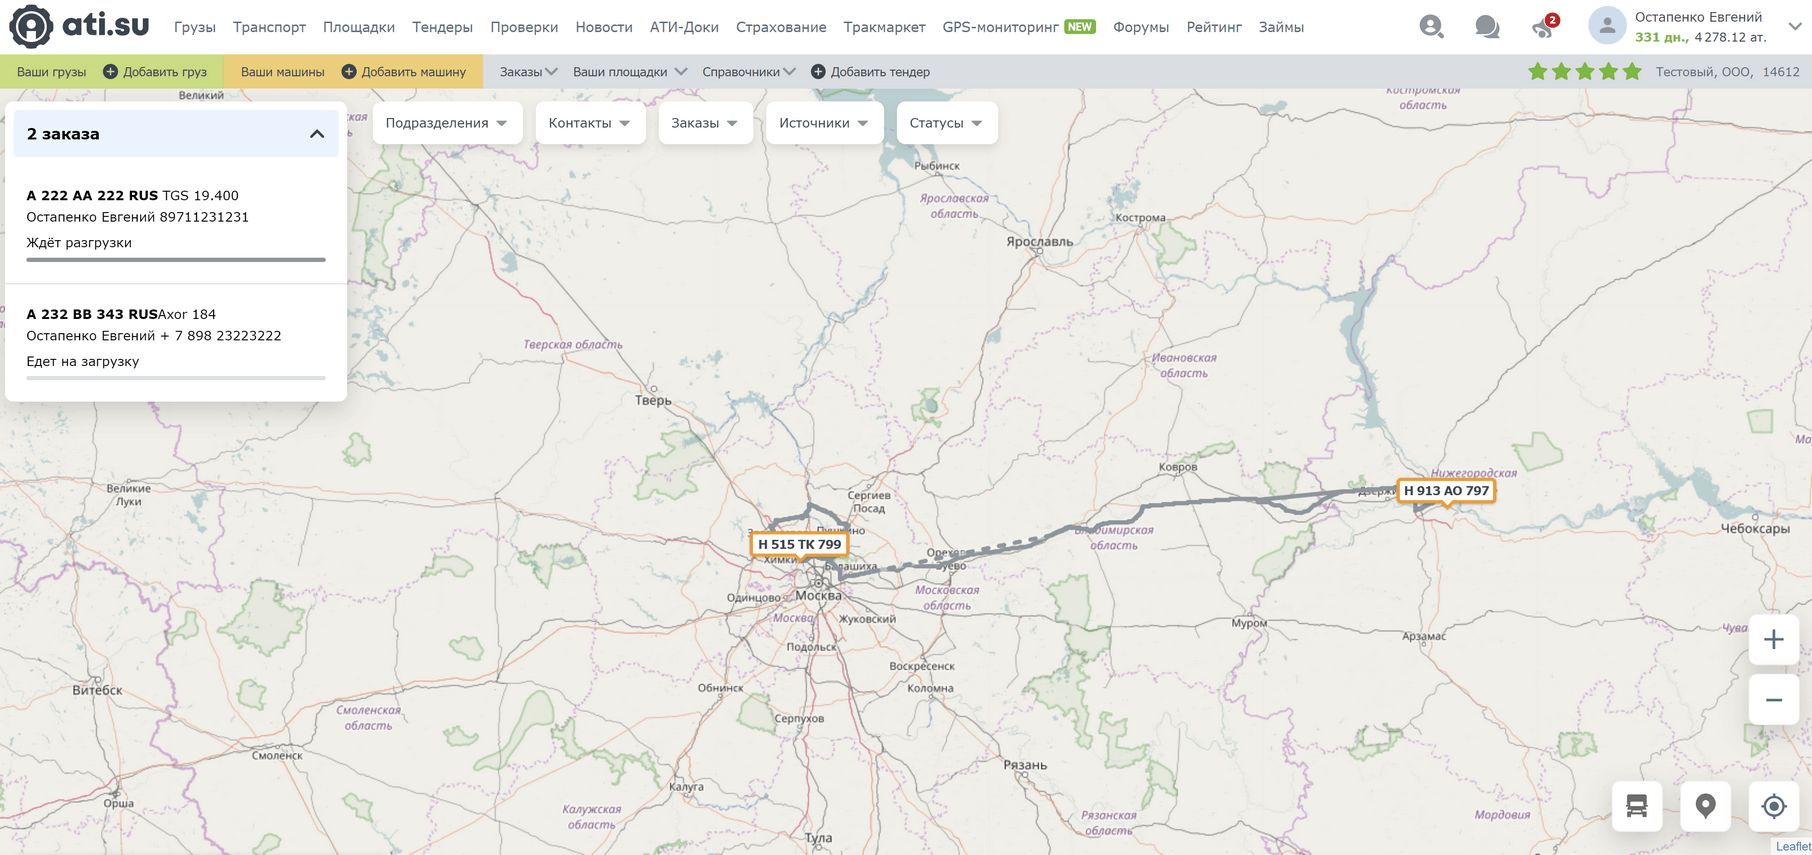
Task: Toggle truck display on map
Action: [x=1637, y=806]
